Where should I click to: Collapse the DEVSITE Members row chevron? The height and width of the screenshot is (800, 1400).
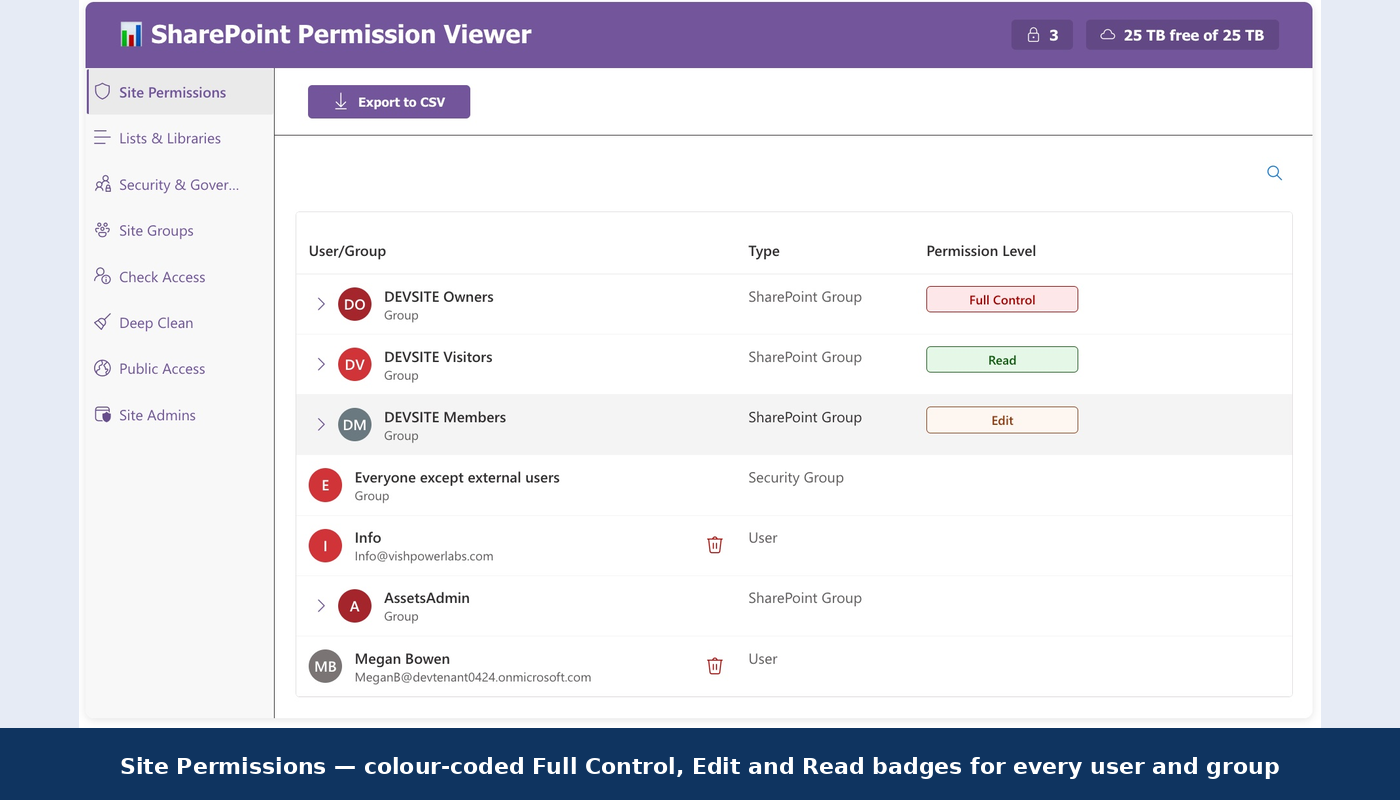(x=321, y=424)
